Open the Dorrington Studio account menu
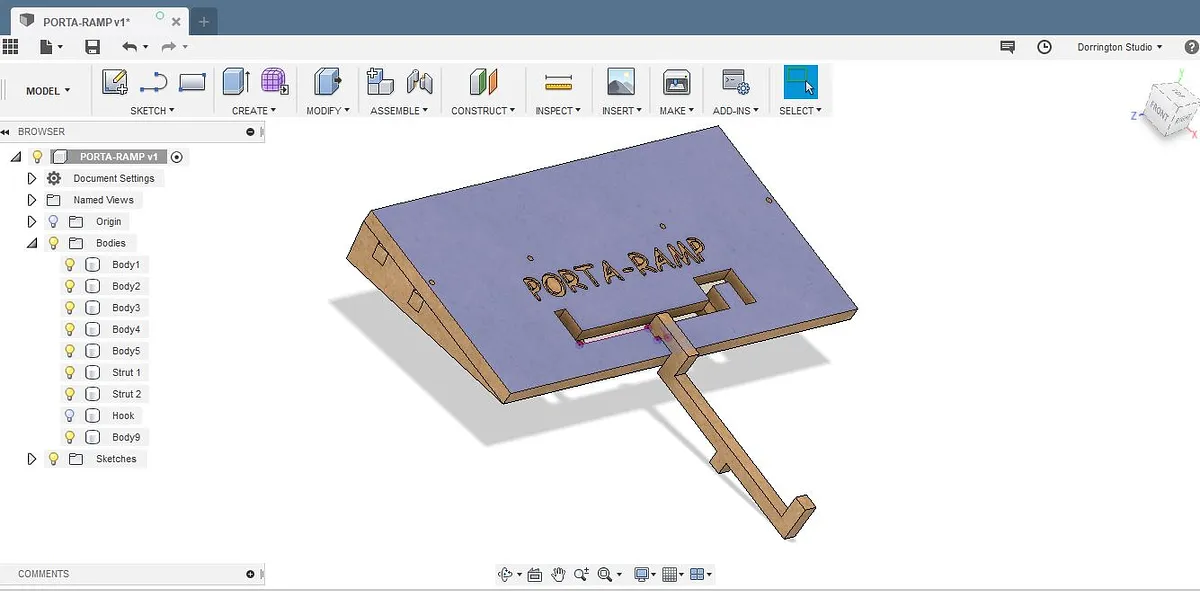Image resolution: width=1200 pixels, height=591 pixels. coord(1119,47)
